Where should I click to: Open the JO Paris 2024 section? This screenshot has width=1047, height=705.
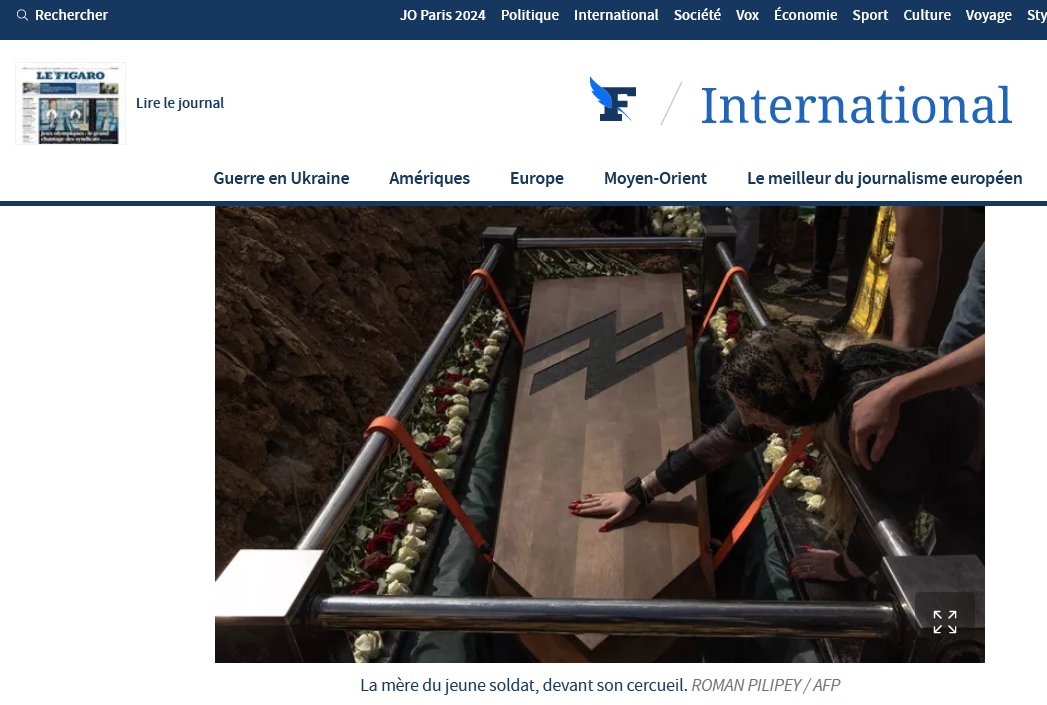click(443, 15)
